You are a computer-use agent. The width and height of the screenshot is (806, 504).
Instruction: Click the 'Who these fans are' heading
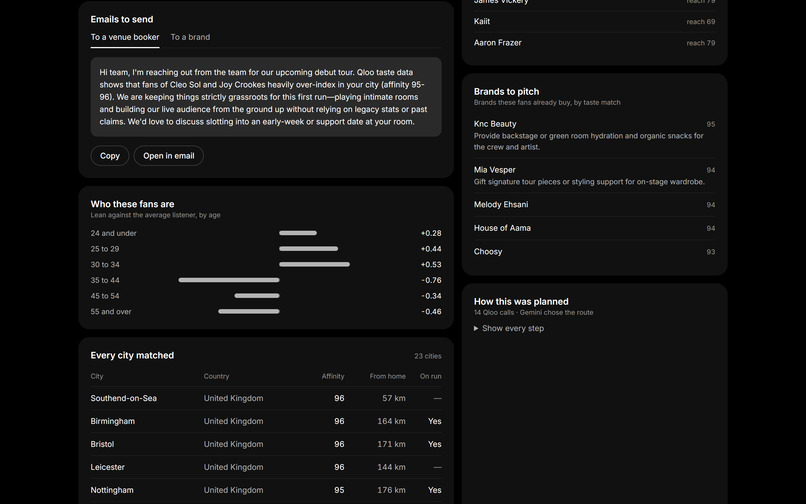[x=132, y=204]
